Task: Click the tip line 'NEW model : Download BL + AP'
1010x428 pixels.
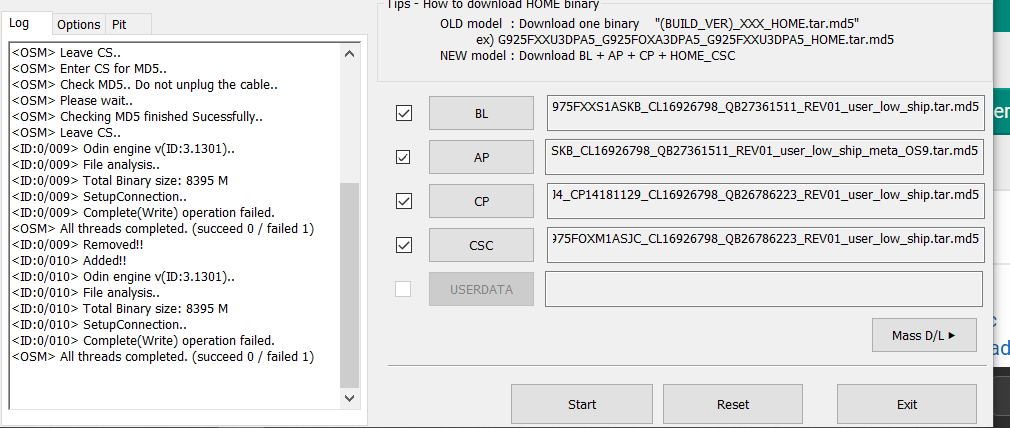Action: coord(587,55)
